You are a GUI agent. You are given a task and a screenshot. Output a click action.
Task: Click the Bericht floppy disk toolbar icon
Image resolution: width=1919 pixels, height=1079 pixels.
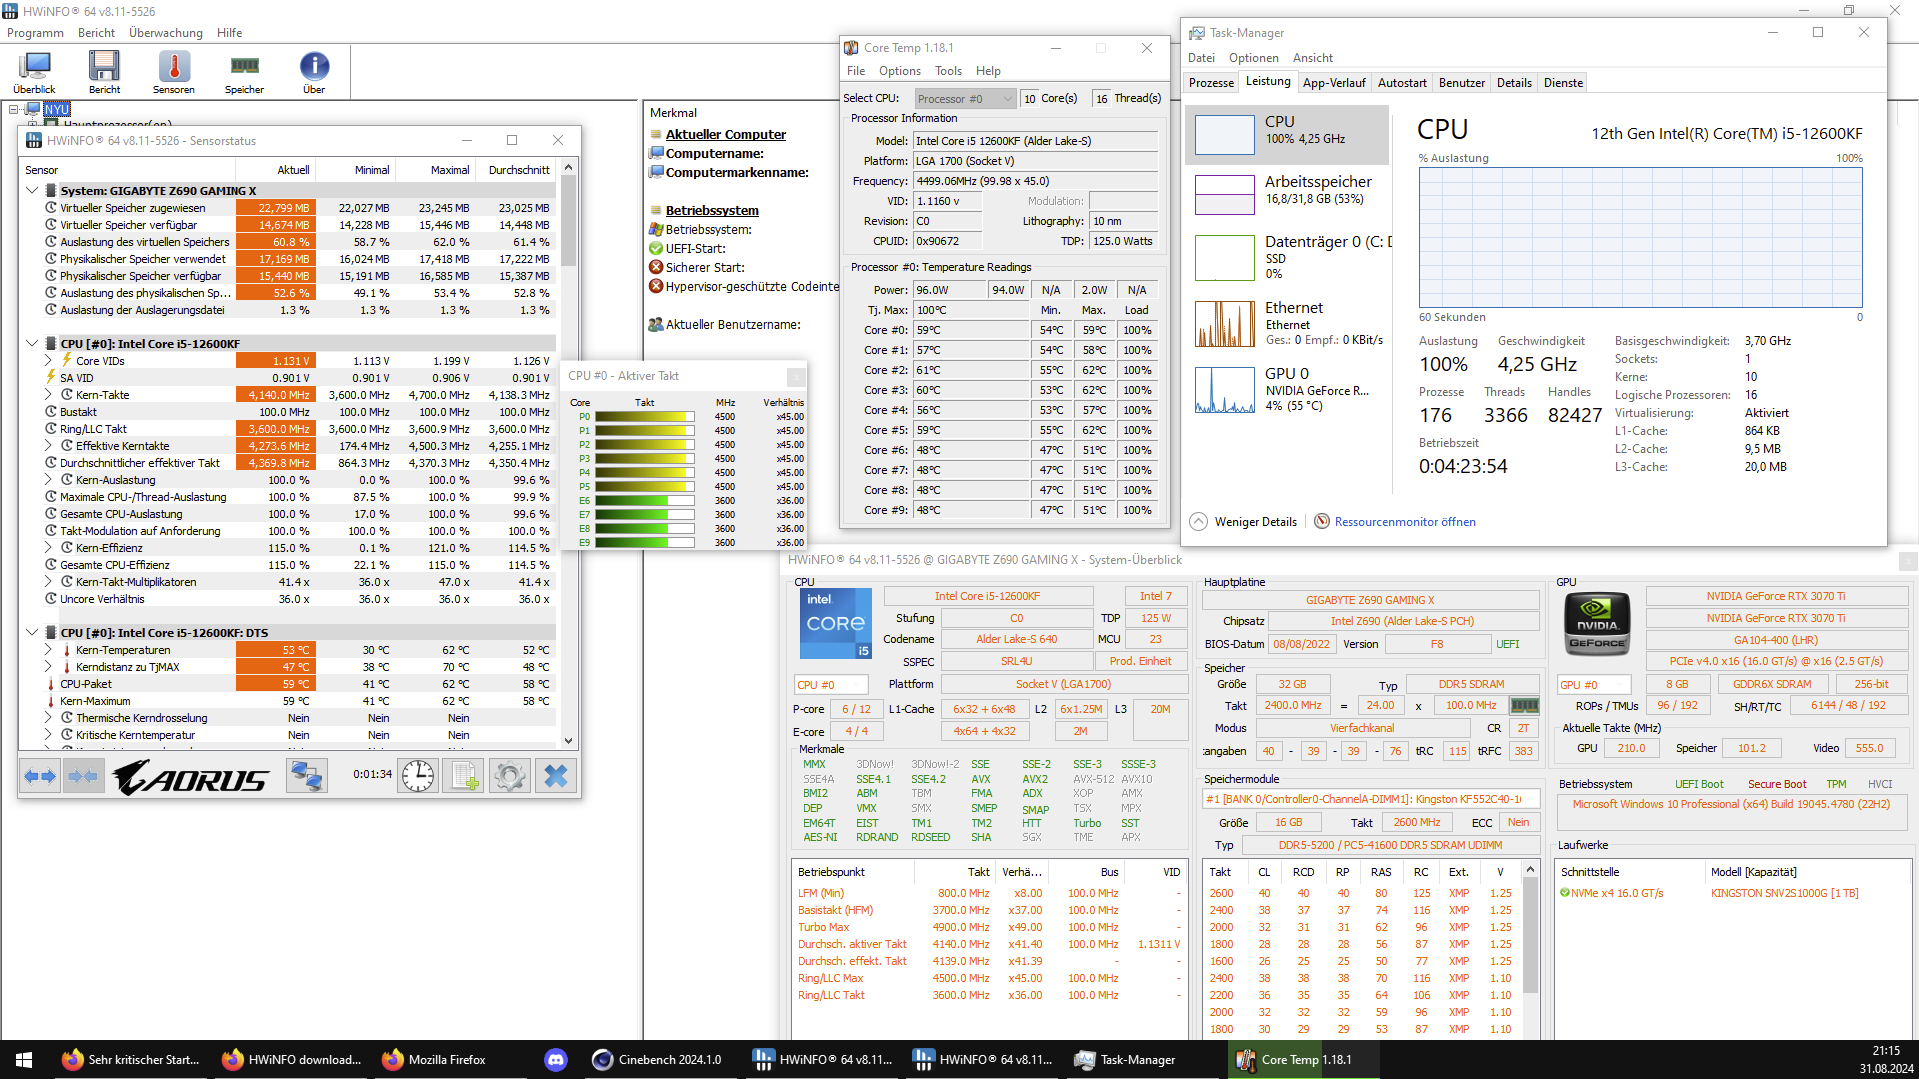coord(104,72)
